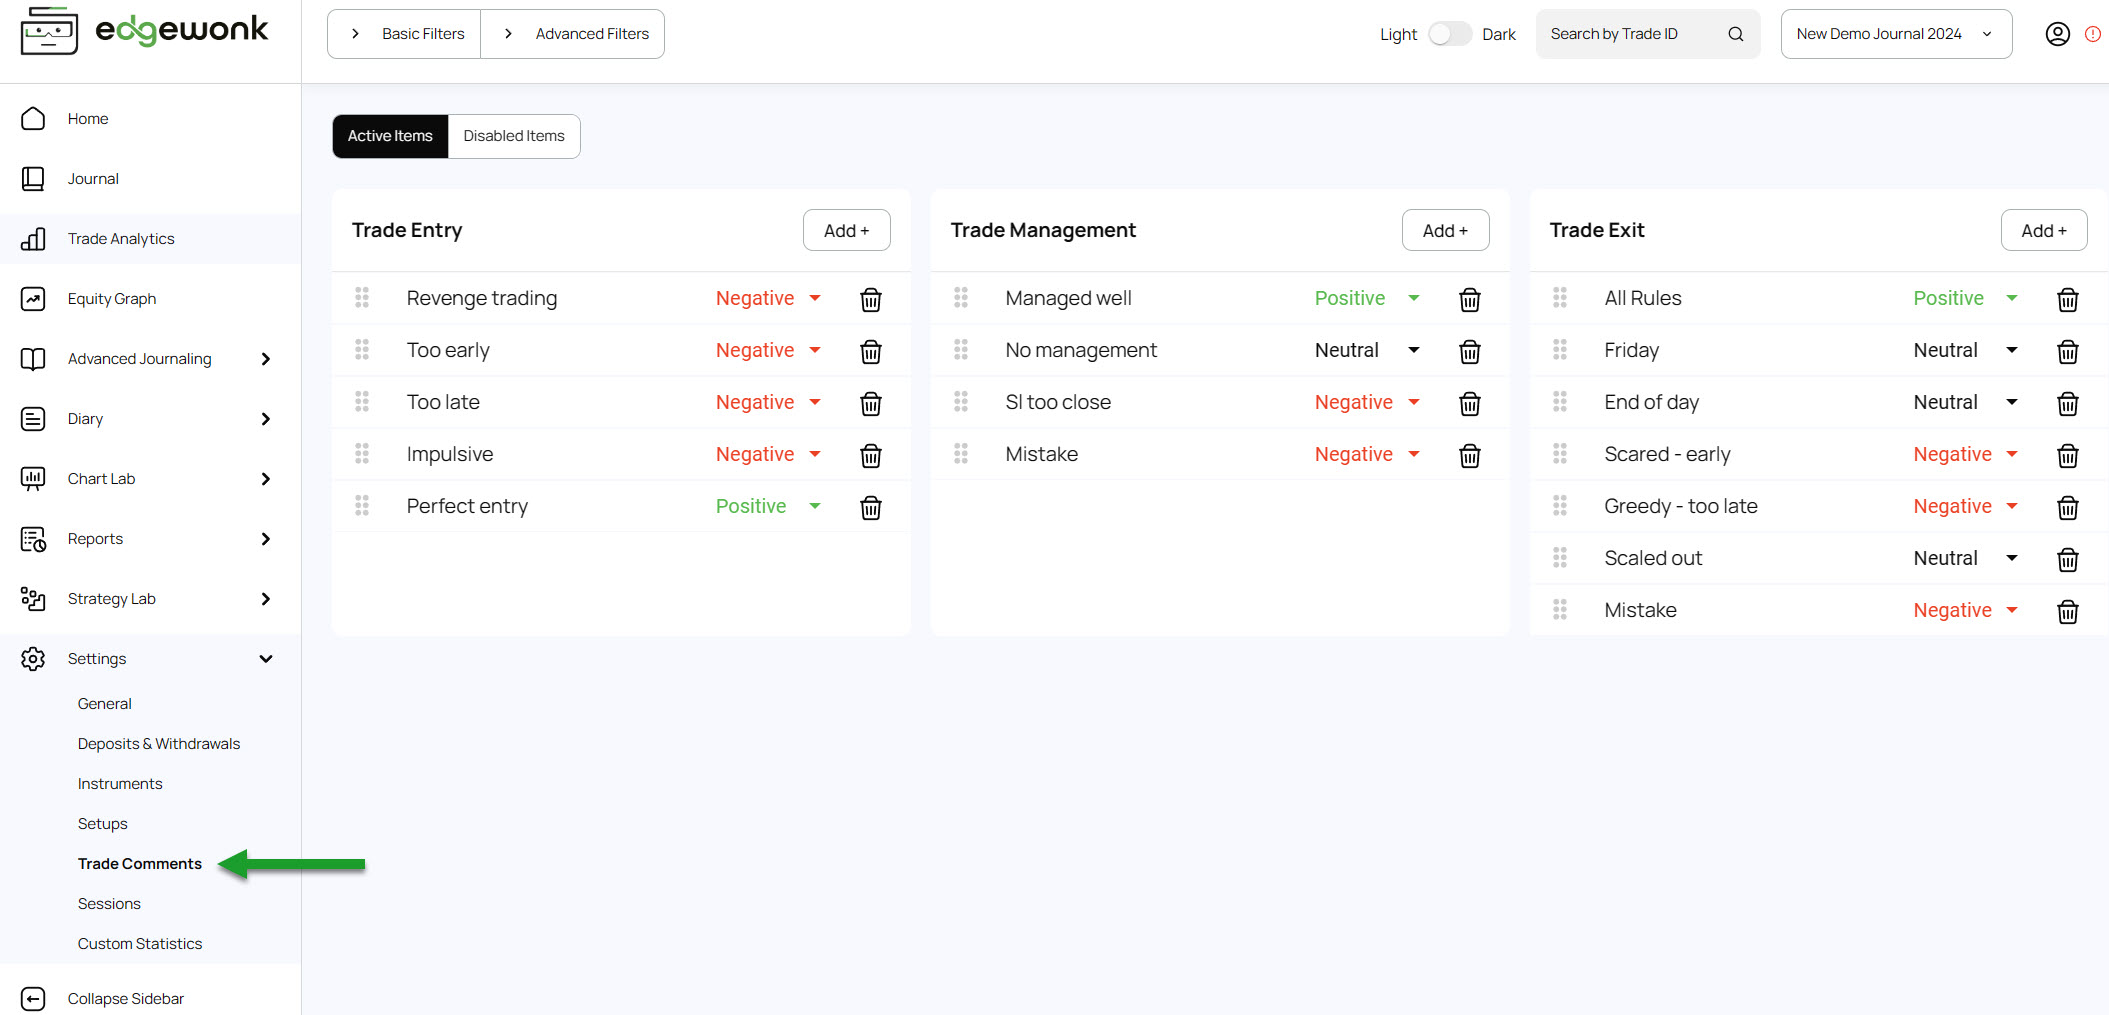Open Custom Statistics settings page
This screenshot has width=2109, height=1015.
(x=140, y=943)
